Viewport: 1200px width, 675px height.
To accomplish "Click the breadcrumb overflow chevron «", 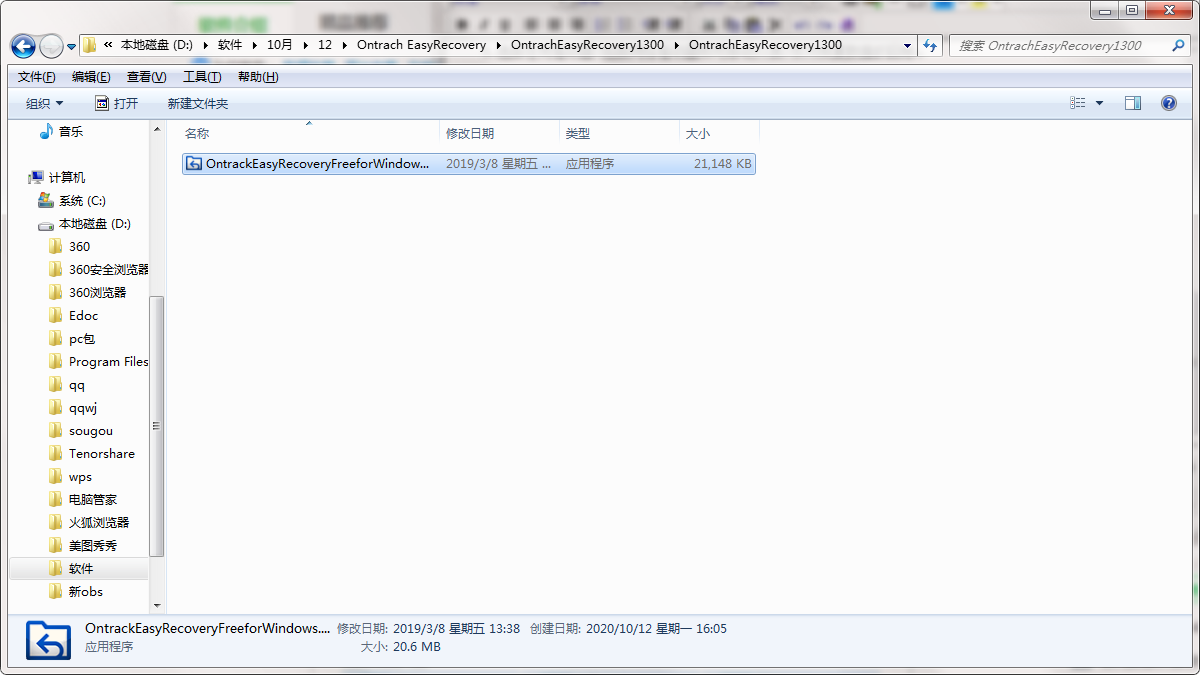I will [107, 45].
